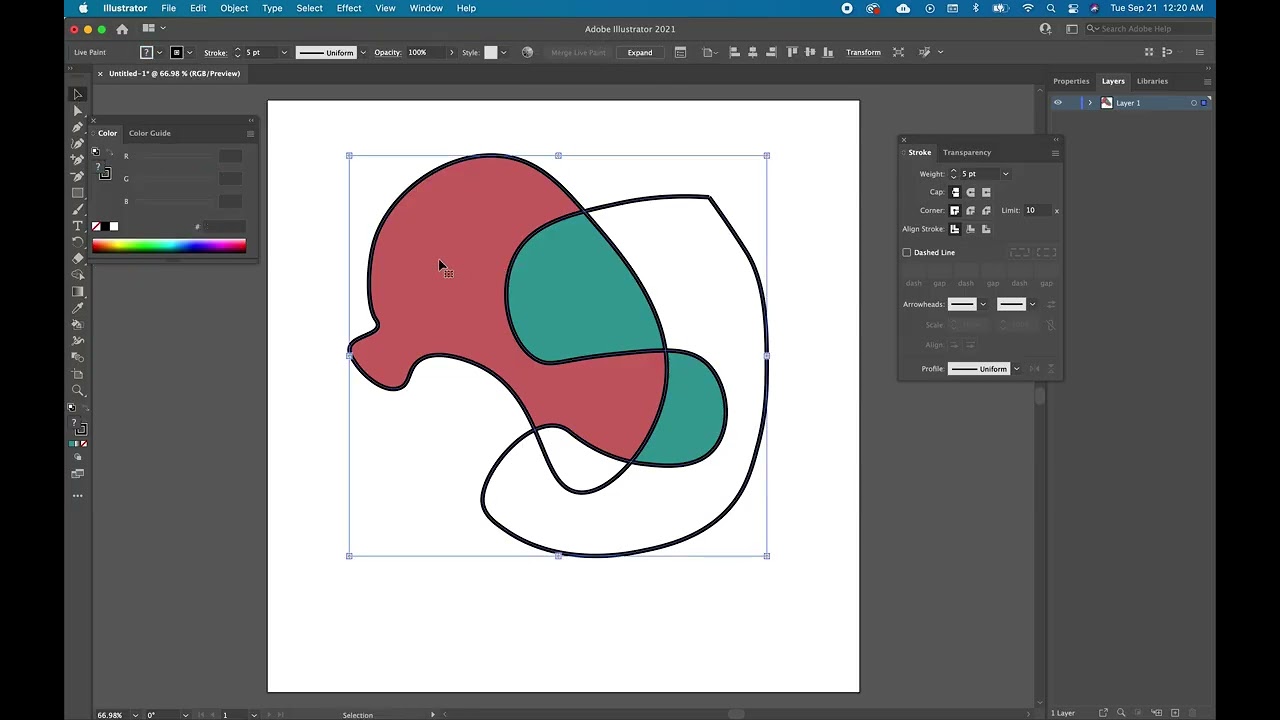Viewport: 1280px width, 720px height.
Task: Click the Transform link in control bar
Action: 863,52
